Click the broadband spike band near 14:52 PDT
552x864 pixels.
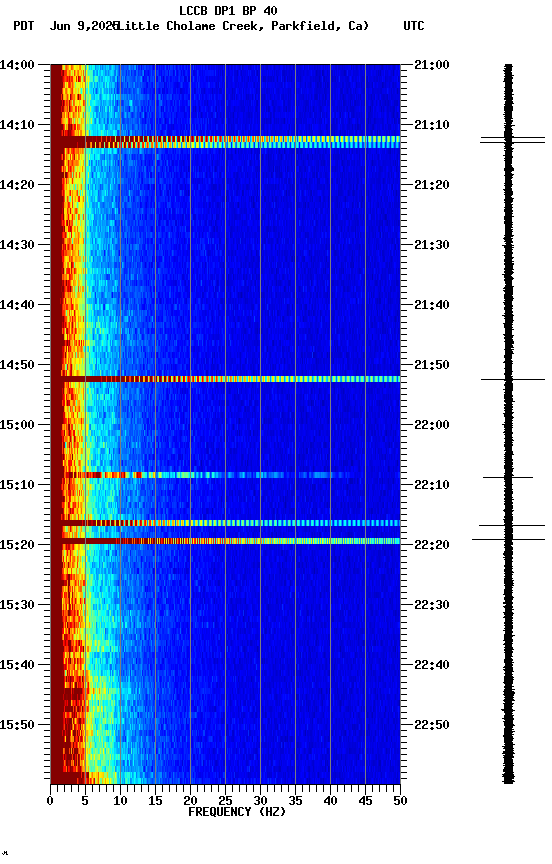tap(225, 380)
